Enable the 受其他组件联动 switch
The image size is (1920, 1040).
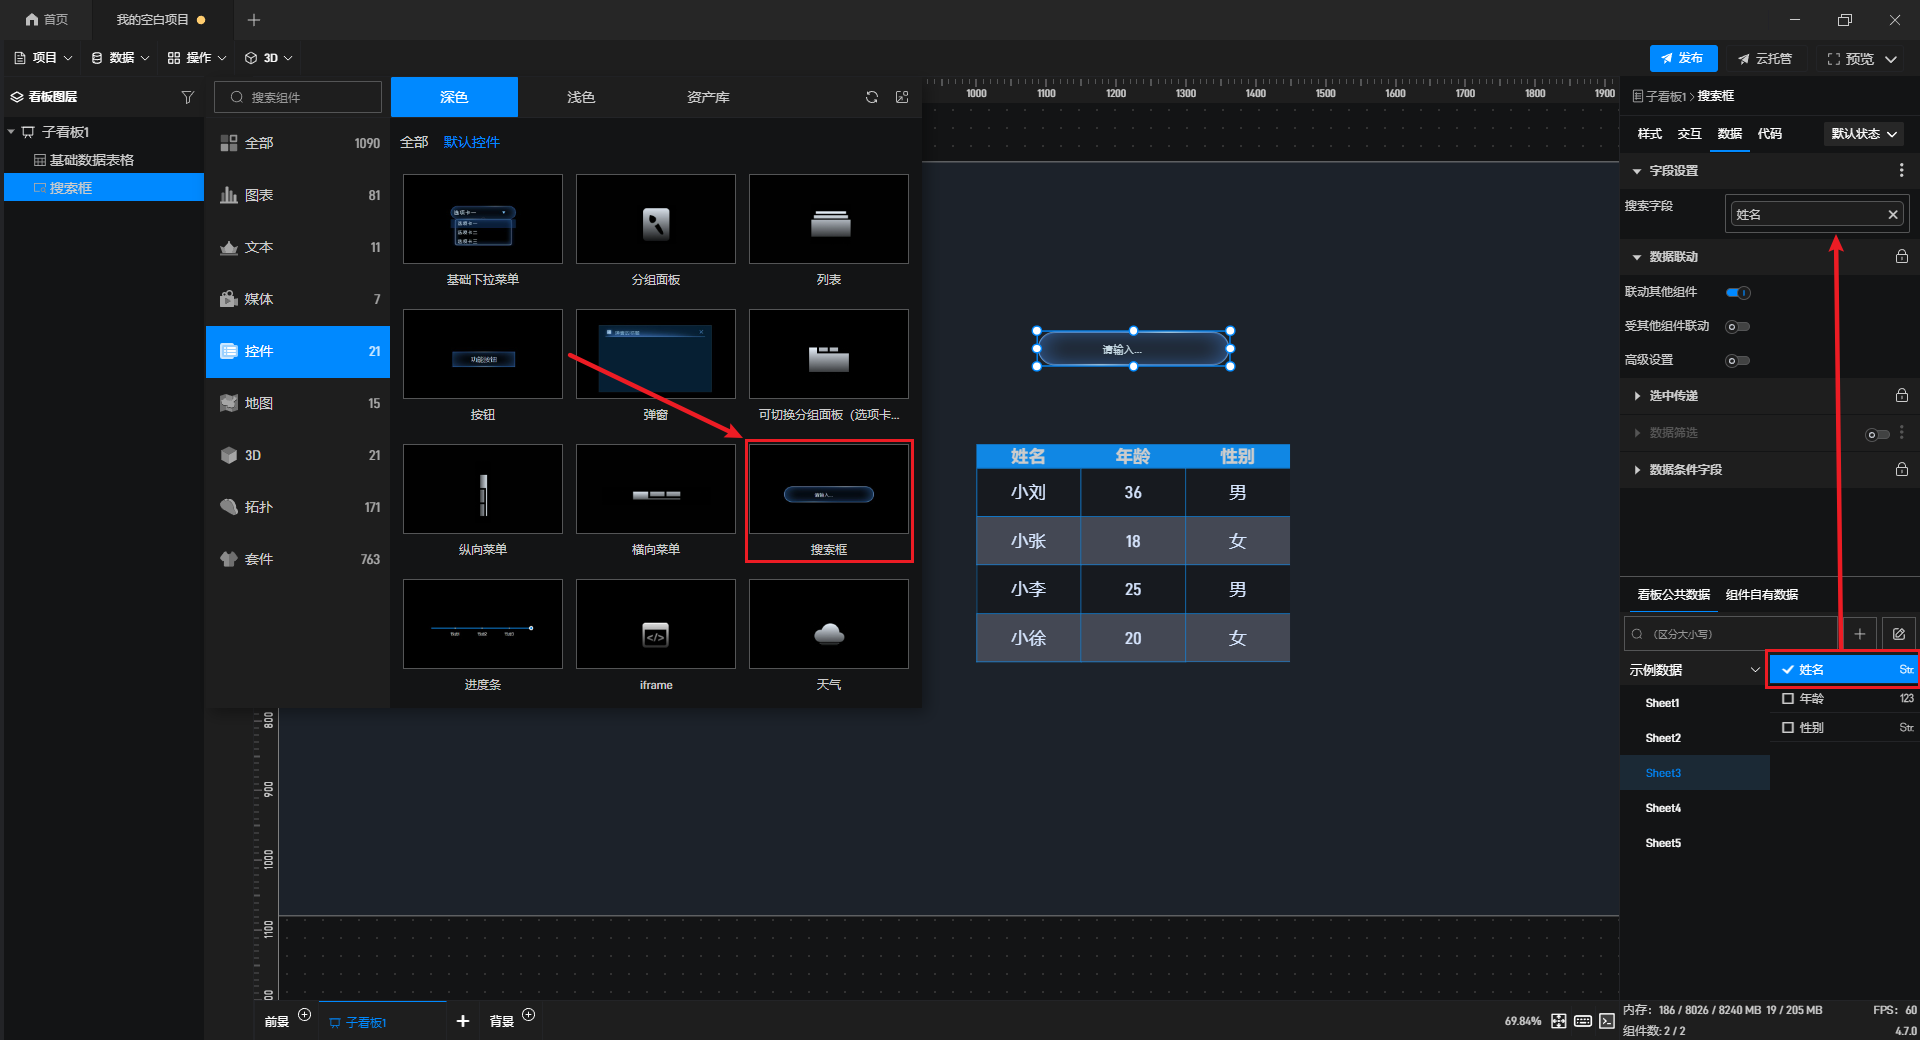[x=1738, y=327]
